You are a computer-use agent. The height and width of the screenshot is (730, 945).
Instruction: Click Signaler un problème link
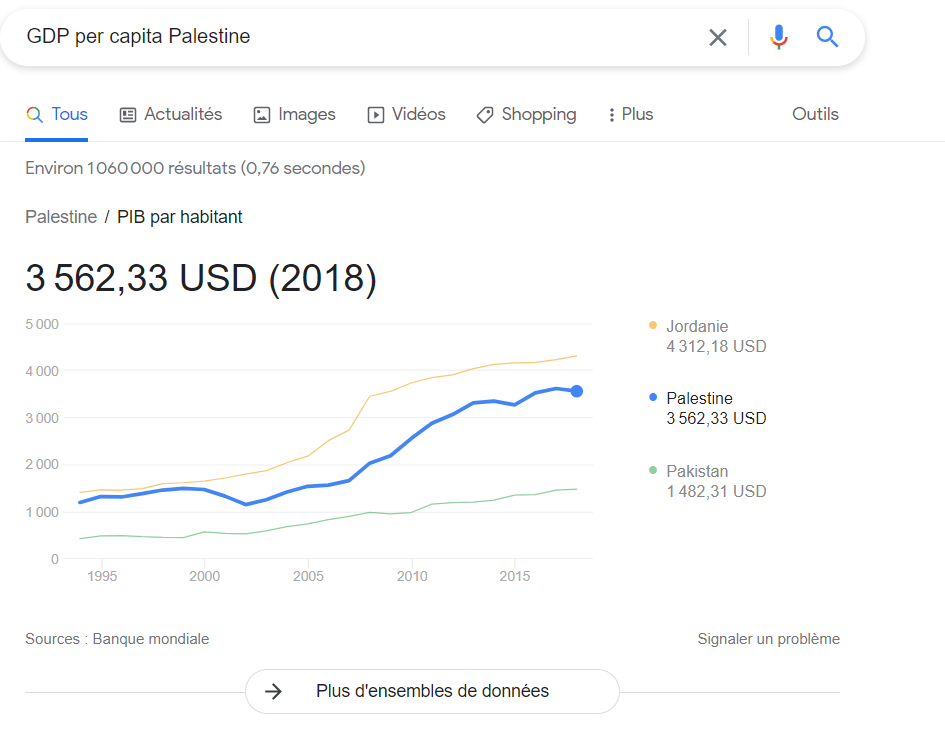tap(768, 639)
